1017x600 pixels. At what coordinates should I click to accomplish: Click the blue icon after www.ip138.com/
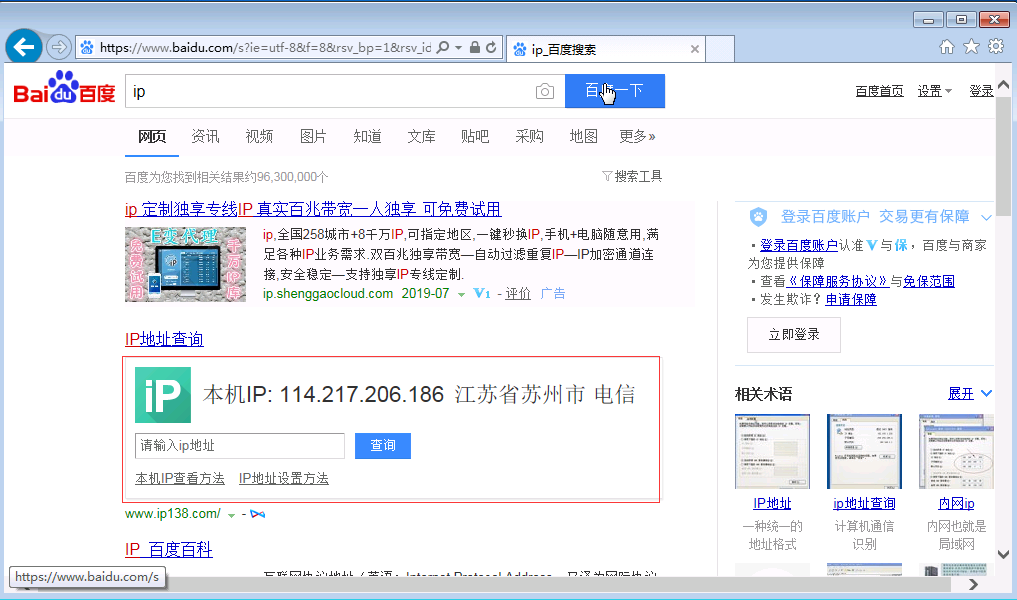coord(257,514)
